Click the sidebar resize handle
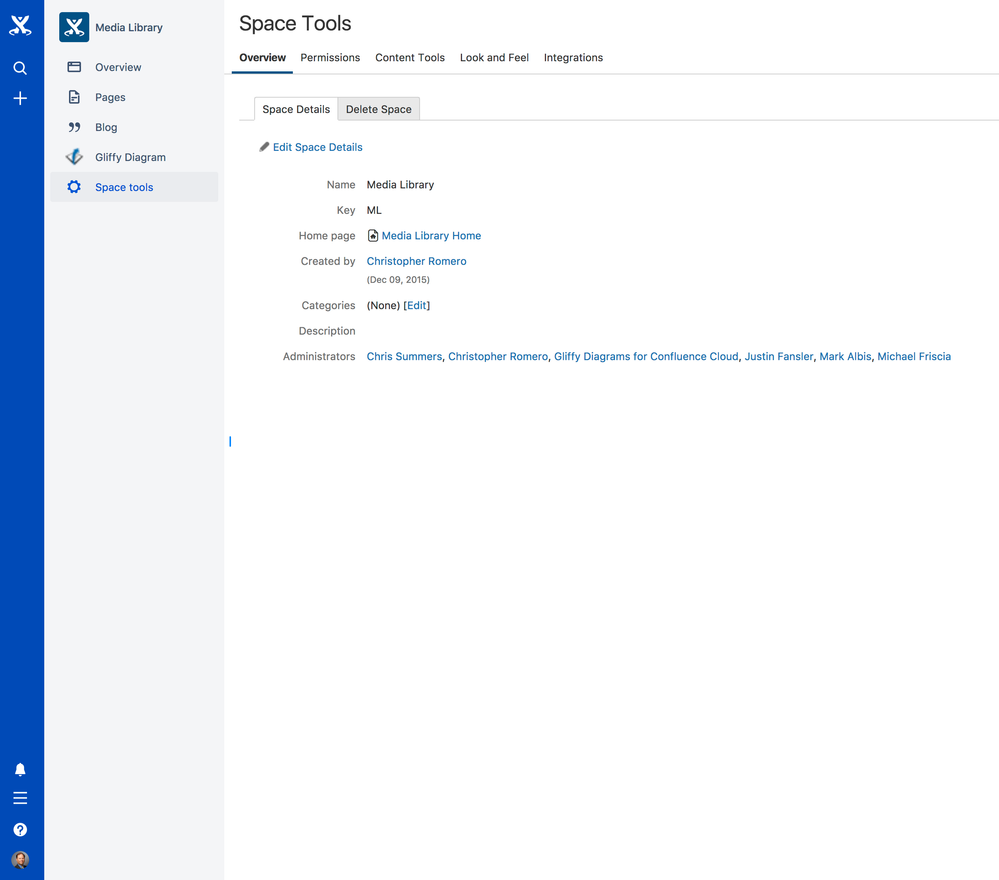999x880 pixels. [230, 442]
